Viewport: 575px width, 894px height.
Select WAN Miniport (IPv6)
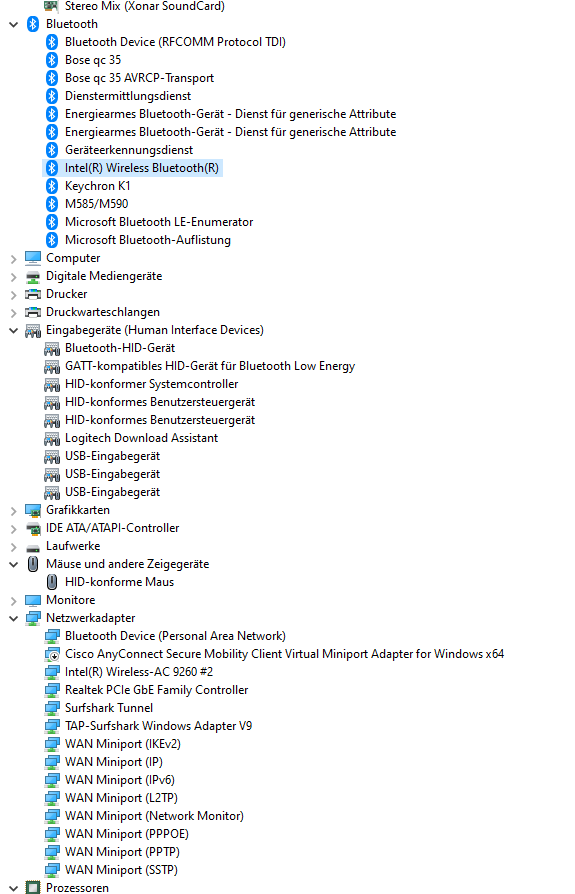[120, 780]
